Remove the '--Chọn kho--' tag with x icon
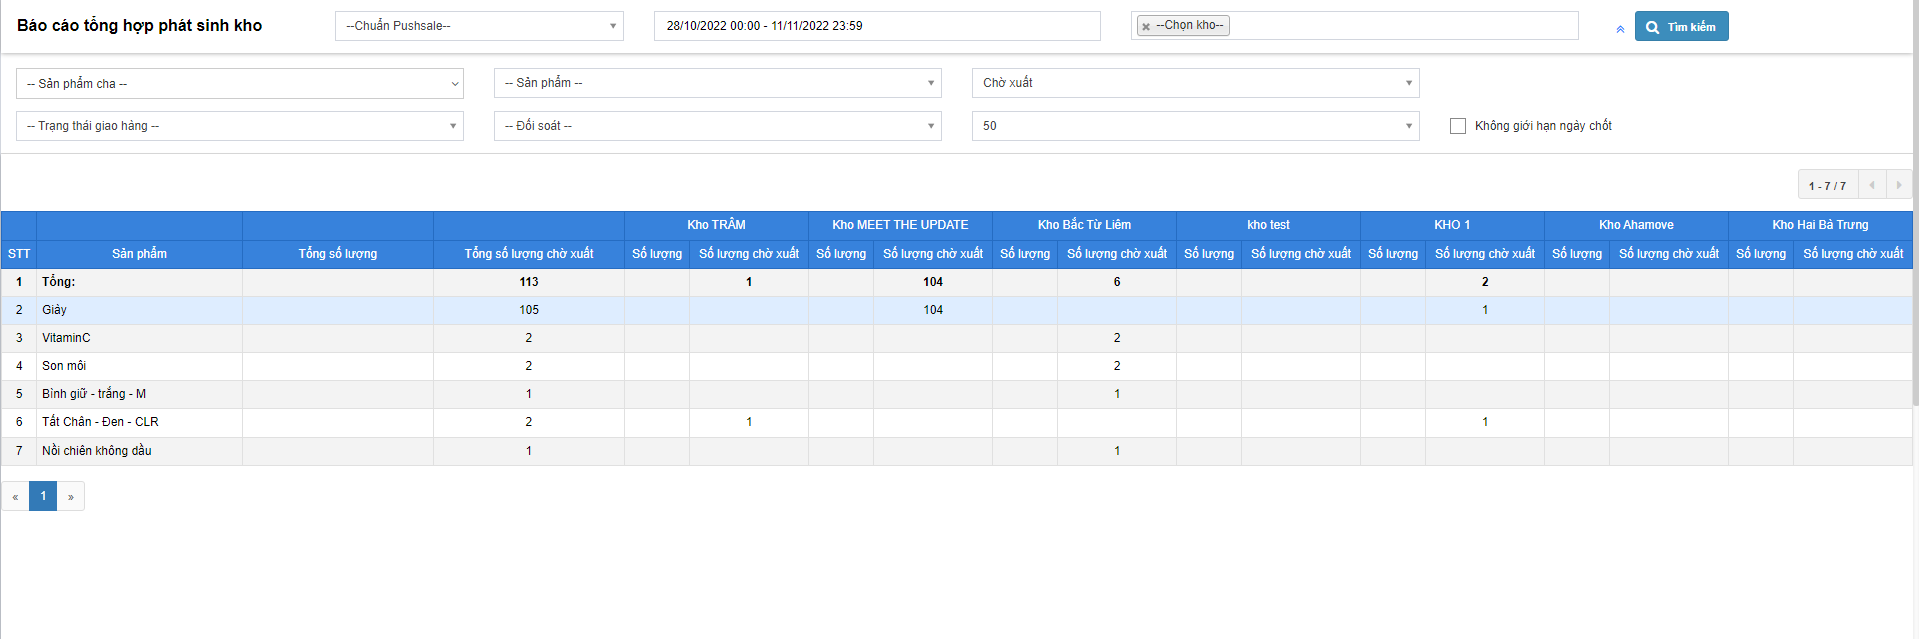 coord(1146,27)
